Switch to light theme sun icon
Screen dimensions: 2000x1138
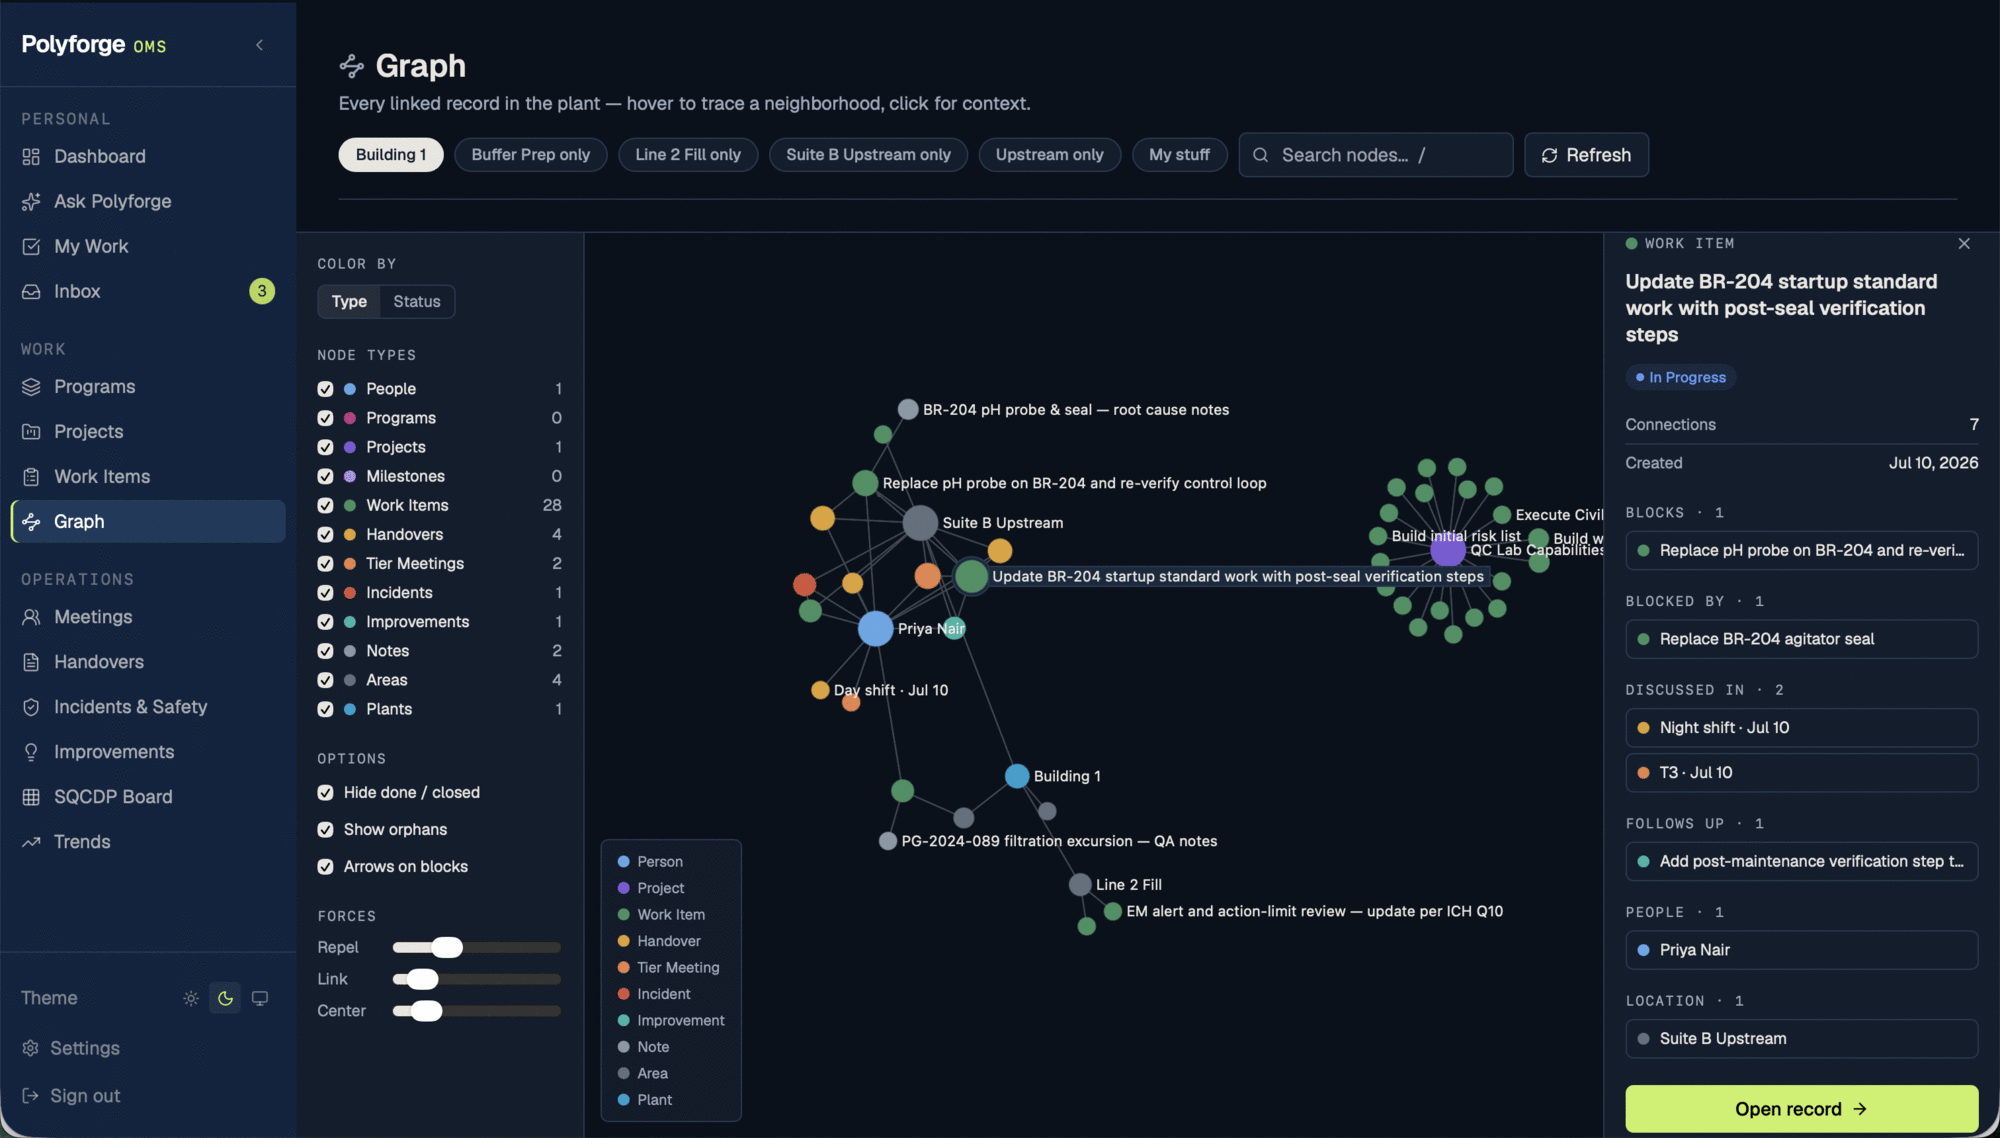pos(191,998)
